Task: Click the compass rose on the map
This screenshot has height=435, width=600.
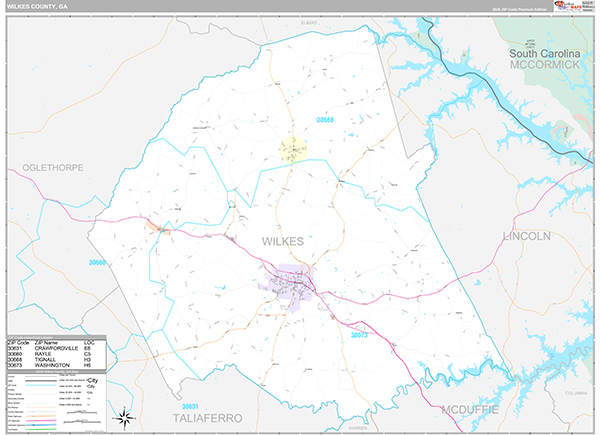Action: pos(126,418)
